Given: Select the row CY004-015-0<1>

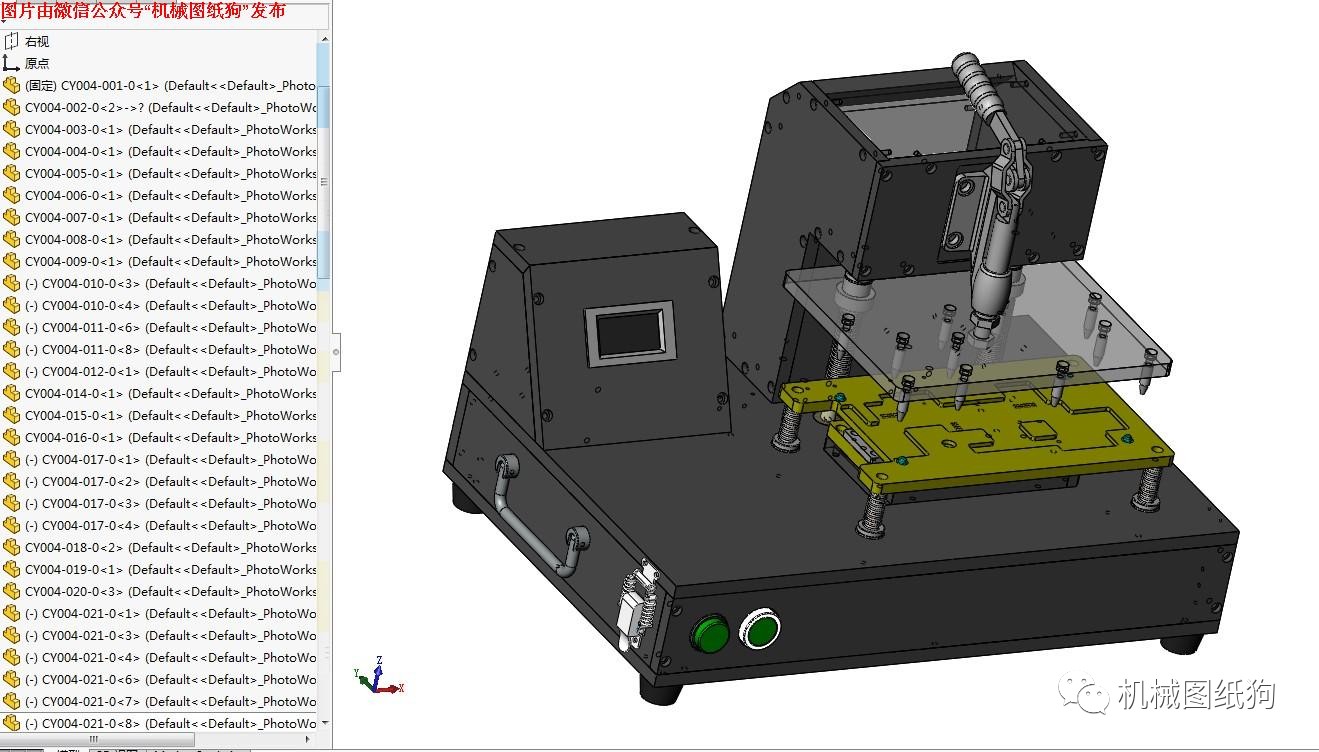Looking at the screenshot, I should [x=159, y=415].
